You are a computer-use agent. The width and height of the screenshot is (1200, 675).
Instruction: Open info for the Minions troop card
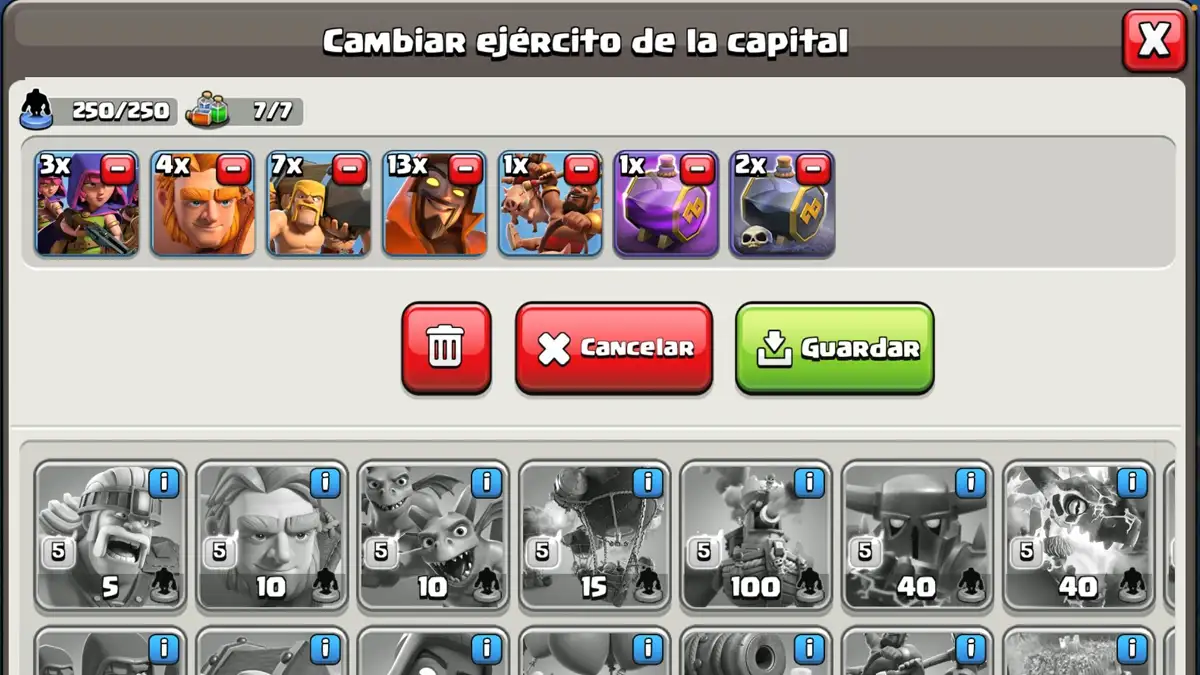coord(487,483)
